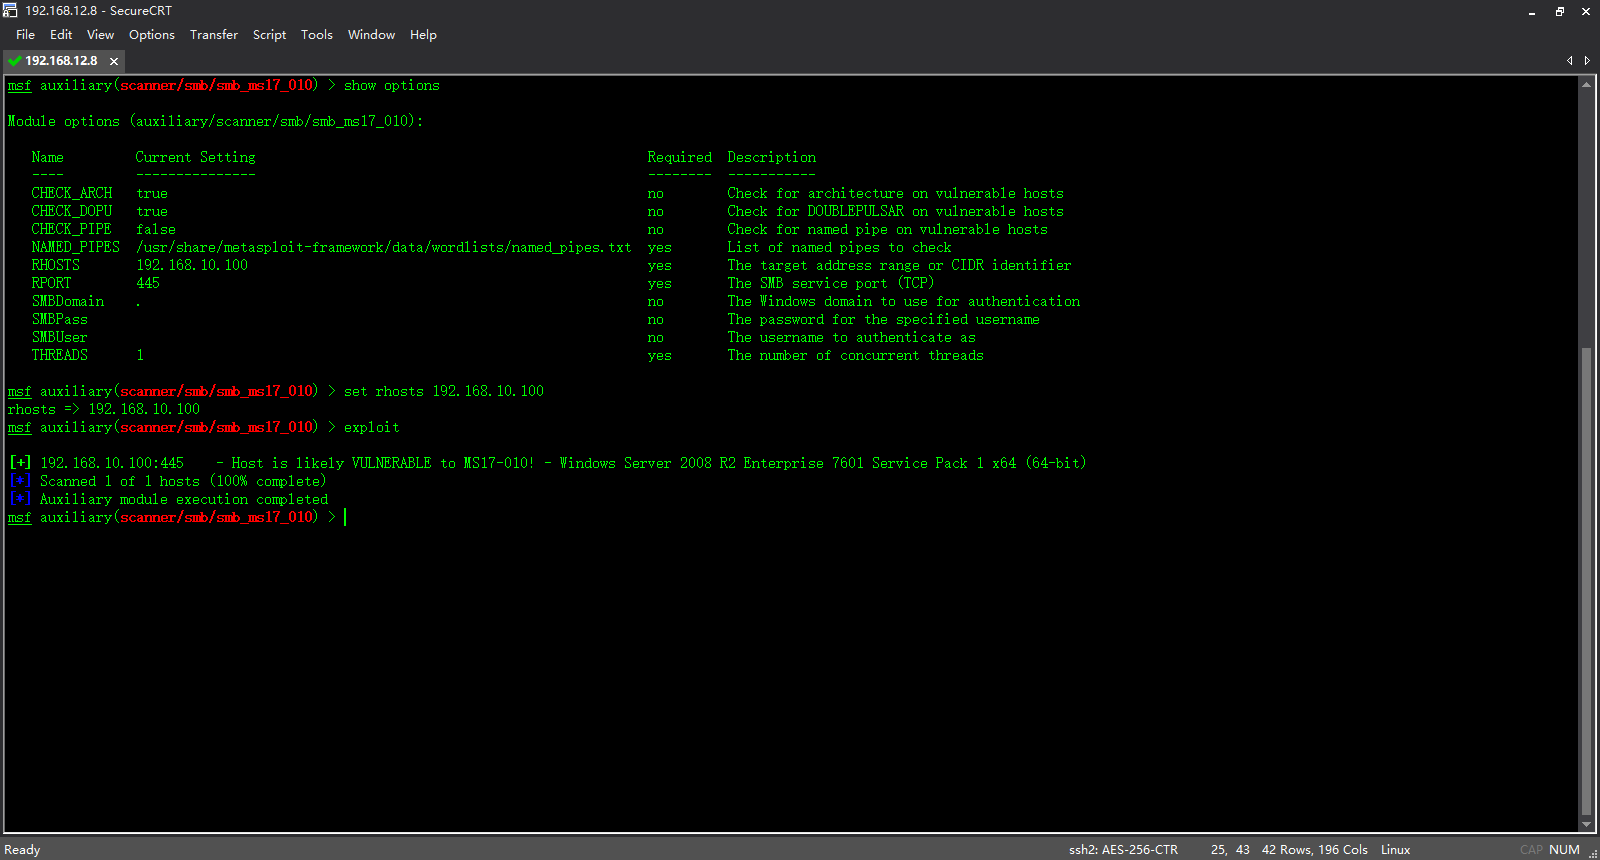
Task: Open the Tools menu
Action: click(317, 34)
